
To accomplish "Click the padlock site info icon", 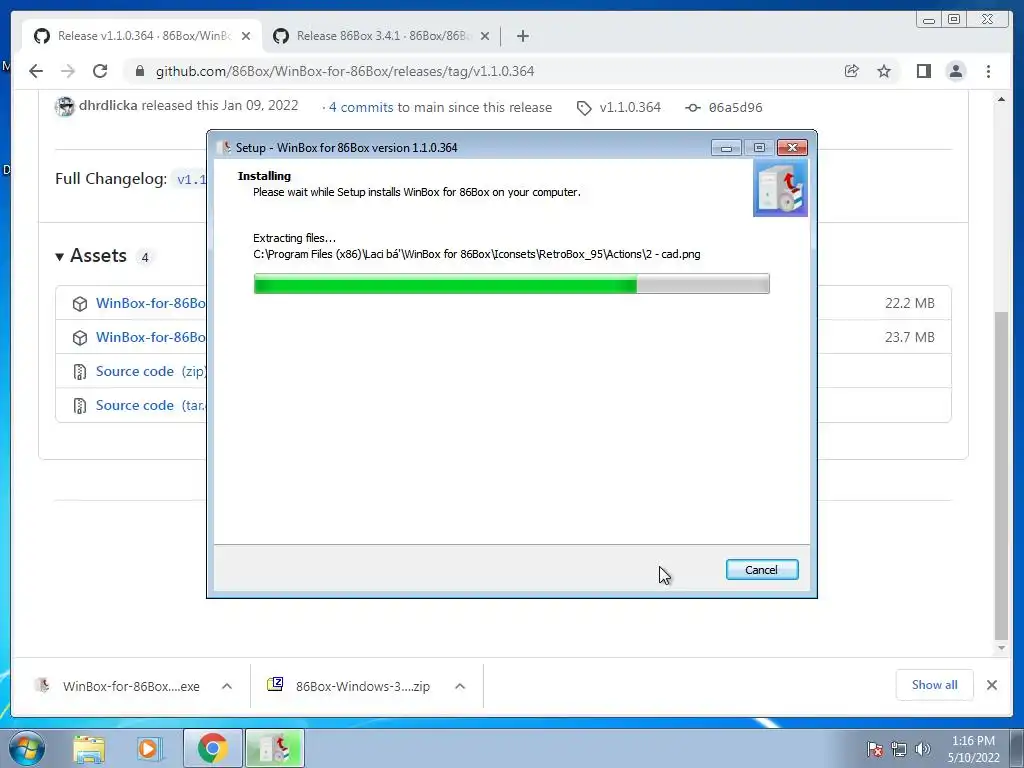I will click(140, 71).
